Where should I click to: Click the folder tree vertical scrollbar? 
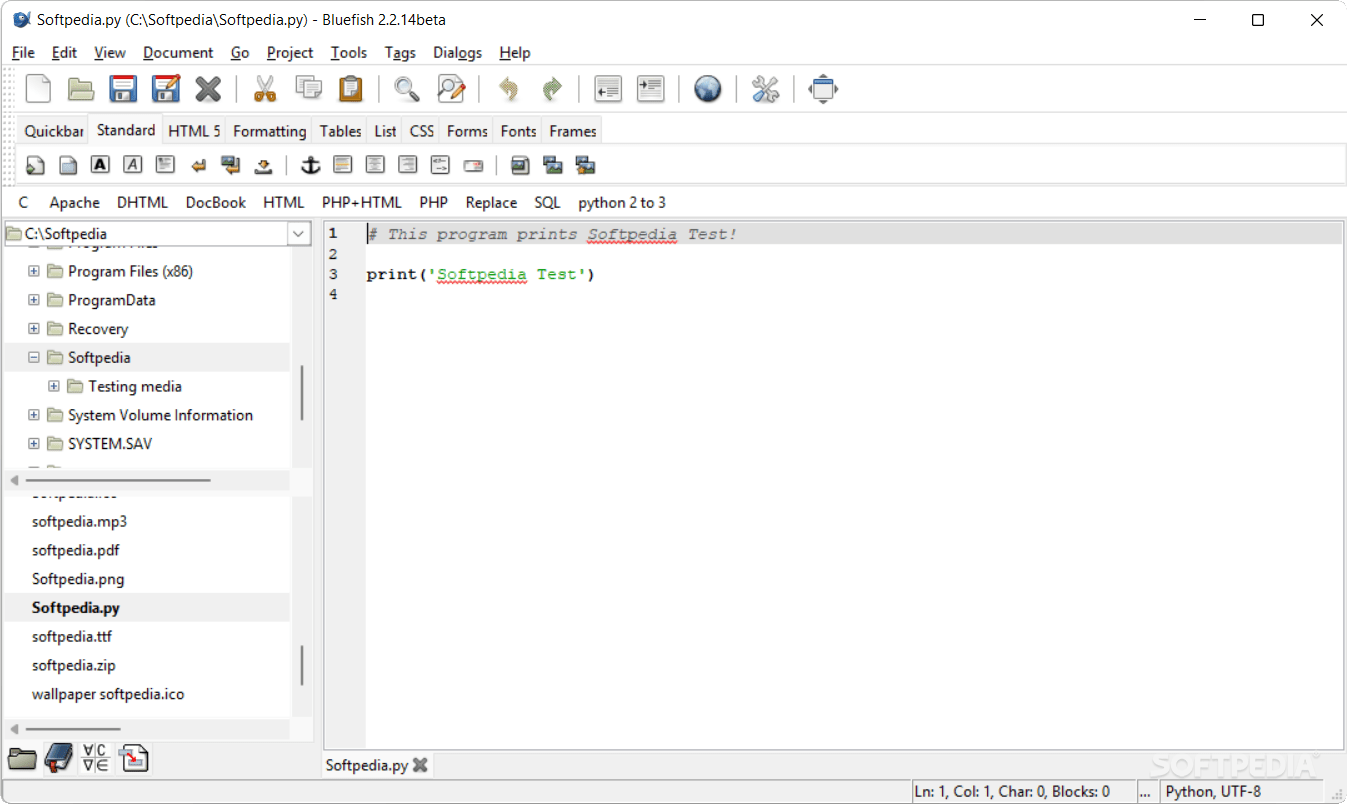tap(302, 393)
